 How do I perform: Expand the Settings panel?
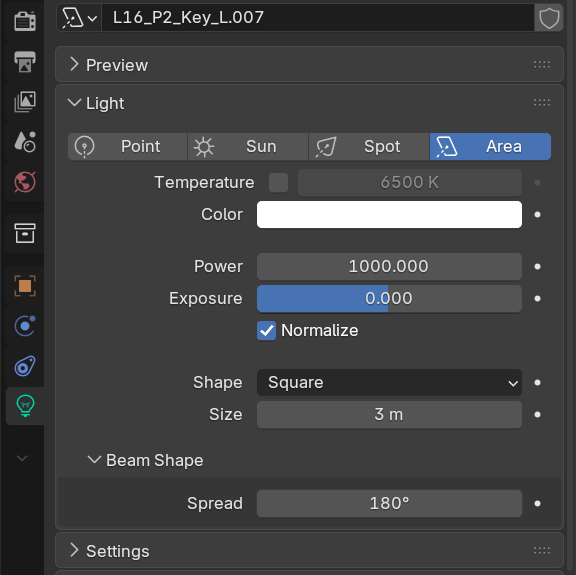point(309,550)
